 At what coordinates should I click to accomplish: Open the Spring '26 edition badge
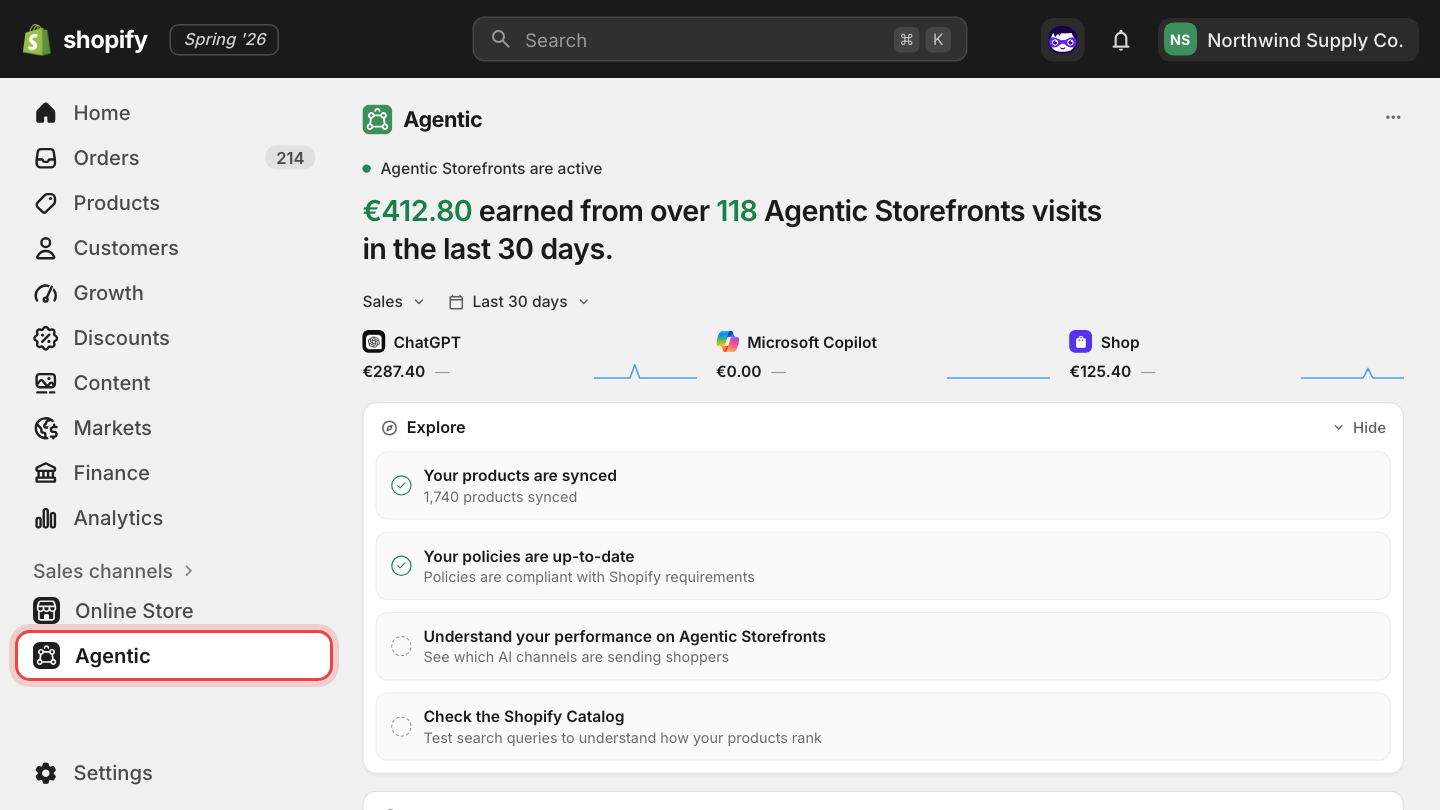click(224, 40)
